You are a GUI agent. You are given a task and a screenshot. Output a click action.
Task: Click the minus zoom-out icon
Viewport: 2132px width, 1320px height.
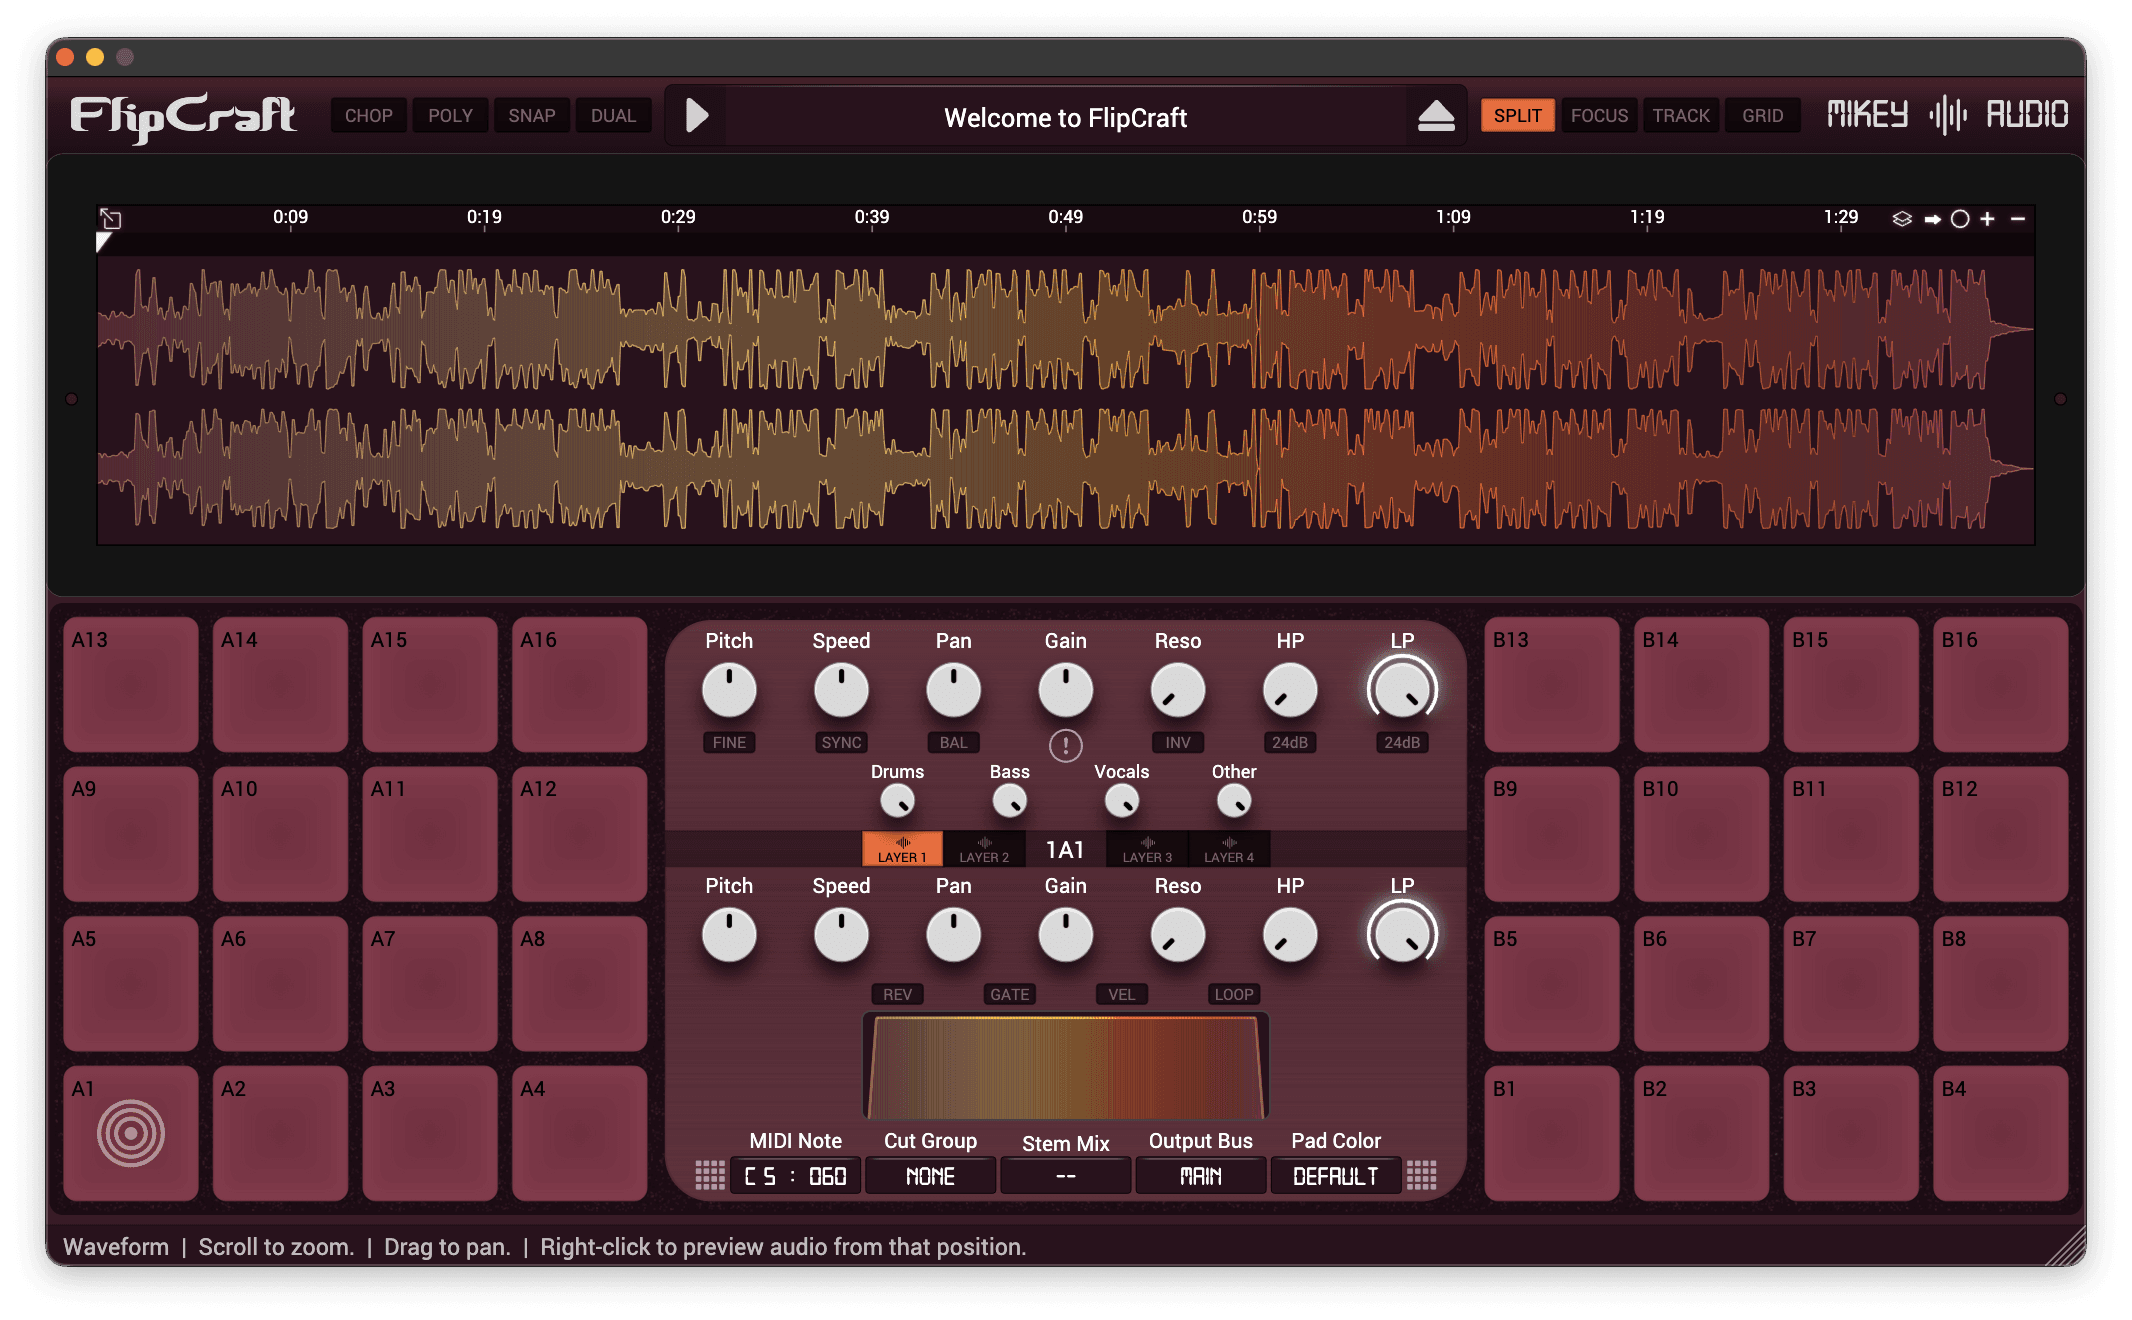pyautogui.click(x=2018, y=218)
